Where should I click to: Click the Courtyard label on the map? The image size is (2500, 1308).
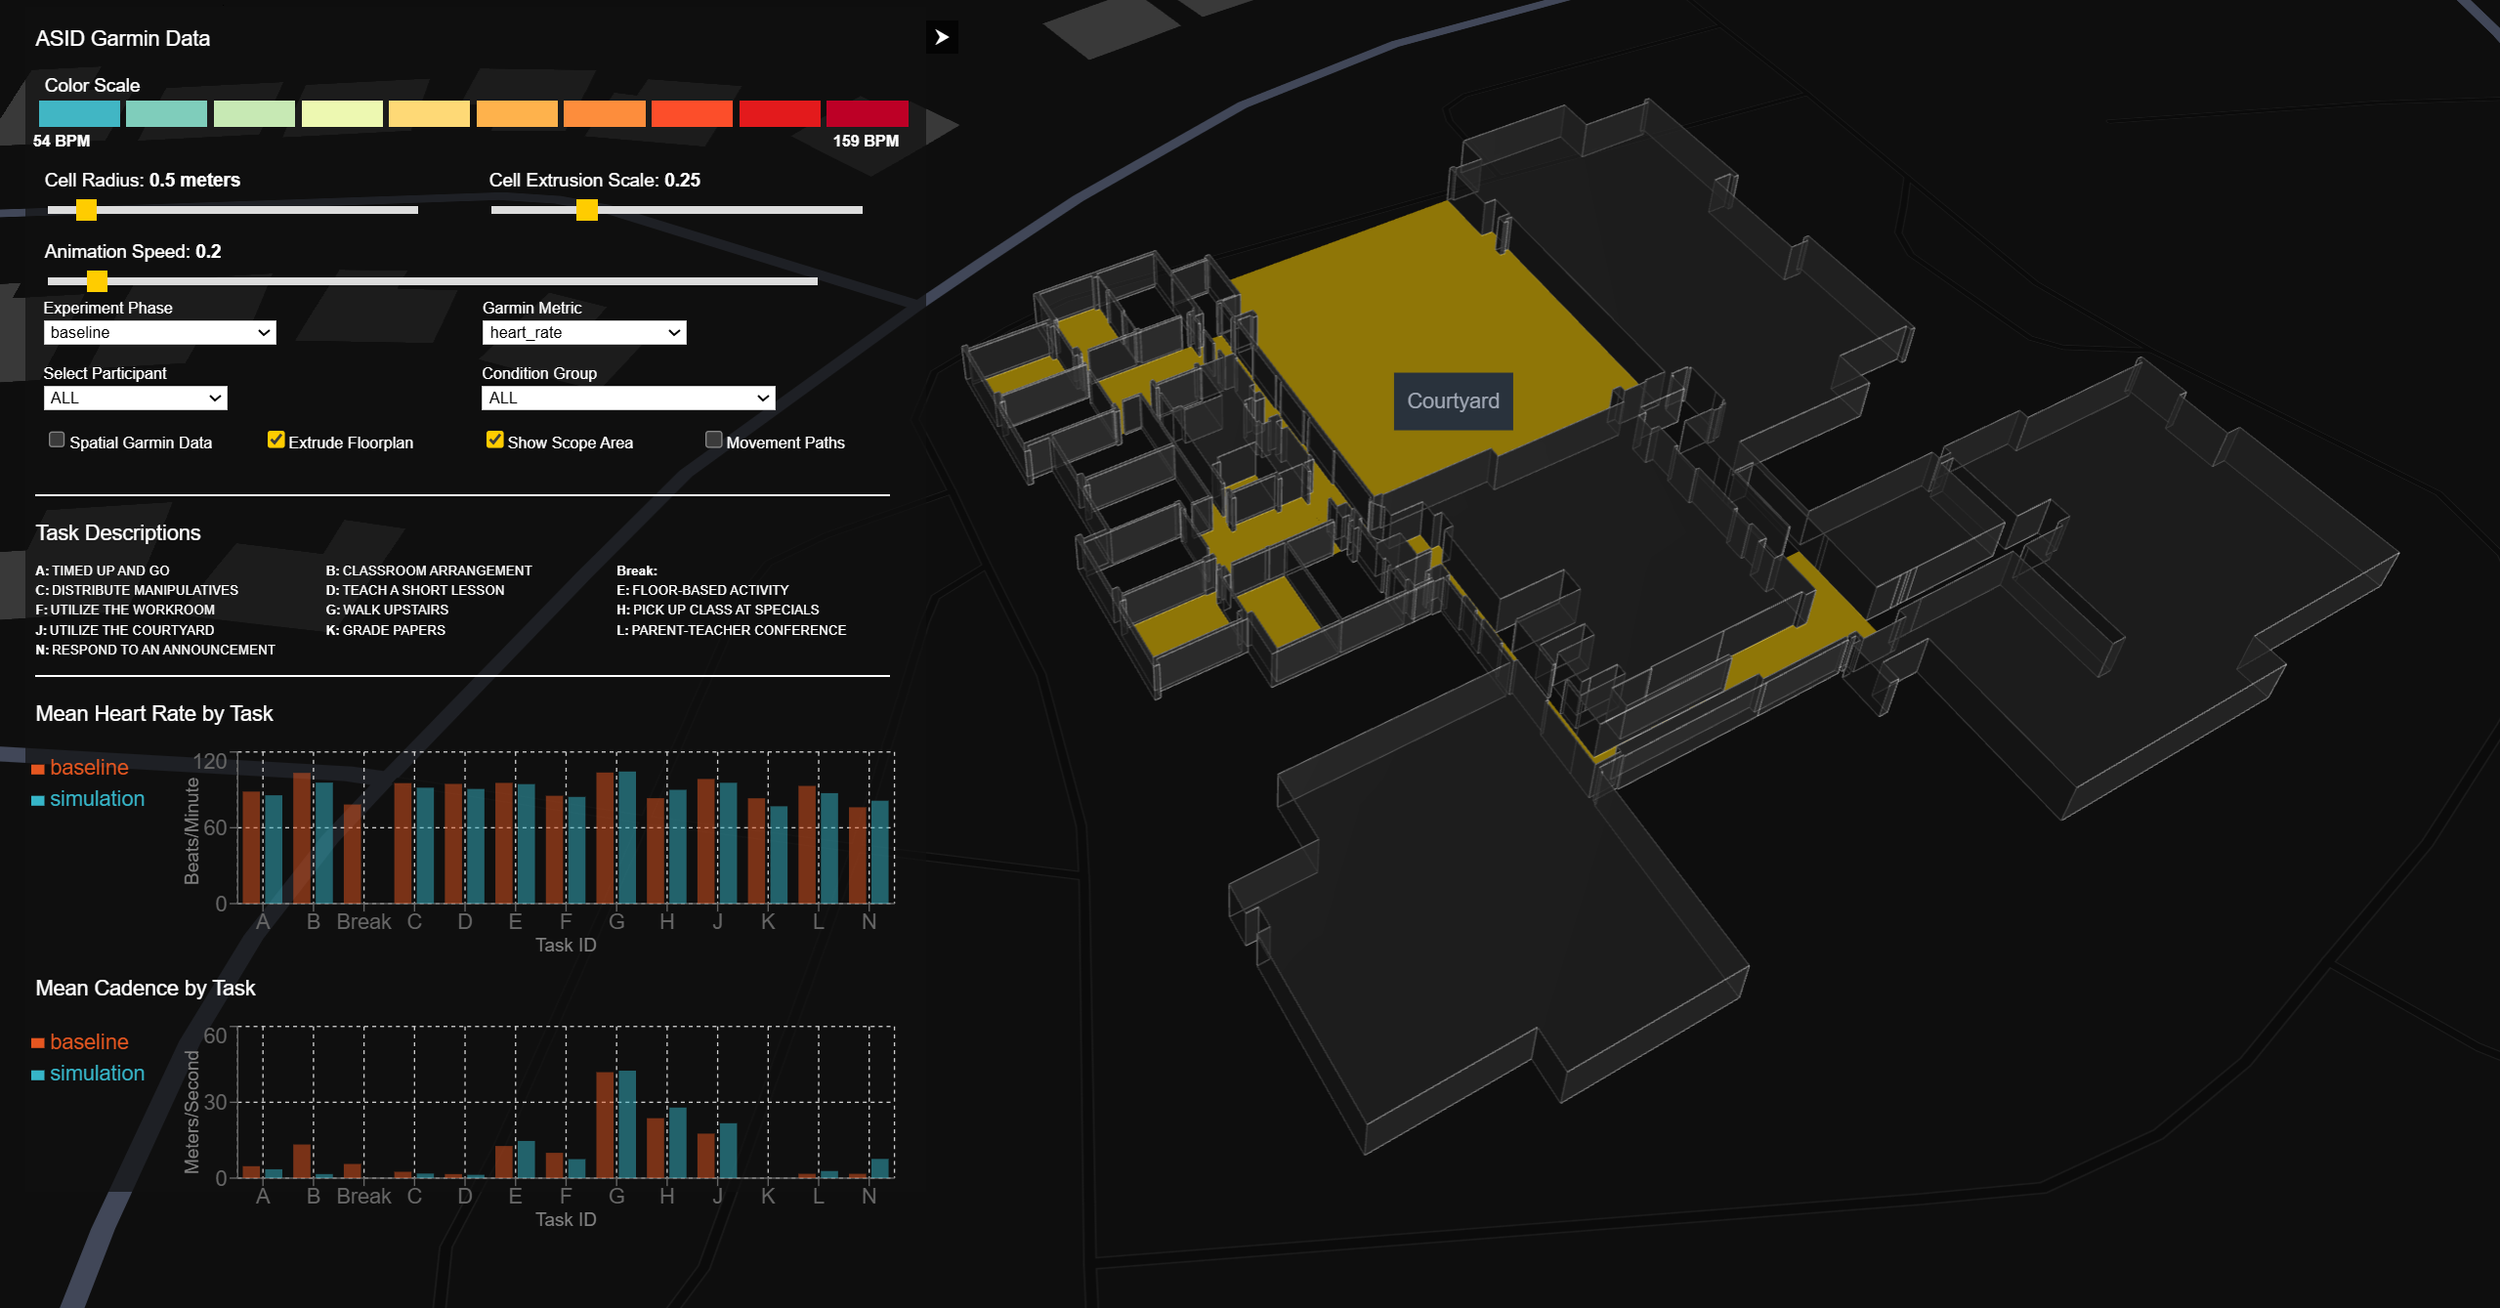pos(1452,401)
